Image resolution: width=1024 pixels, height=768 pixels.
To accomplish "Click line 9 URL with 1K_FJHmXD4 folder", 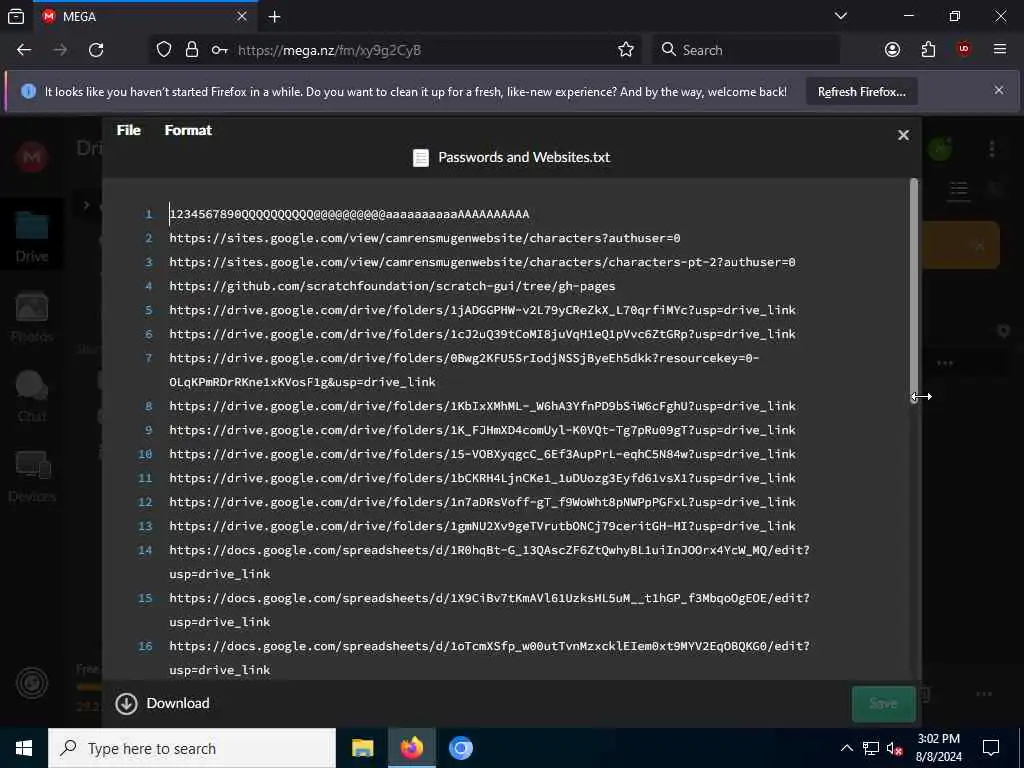I will pos(482,430).
